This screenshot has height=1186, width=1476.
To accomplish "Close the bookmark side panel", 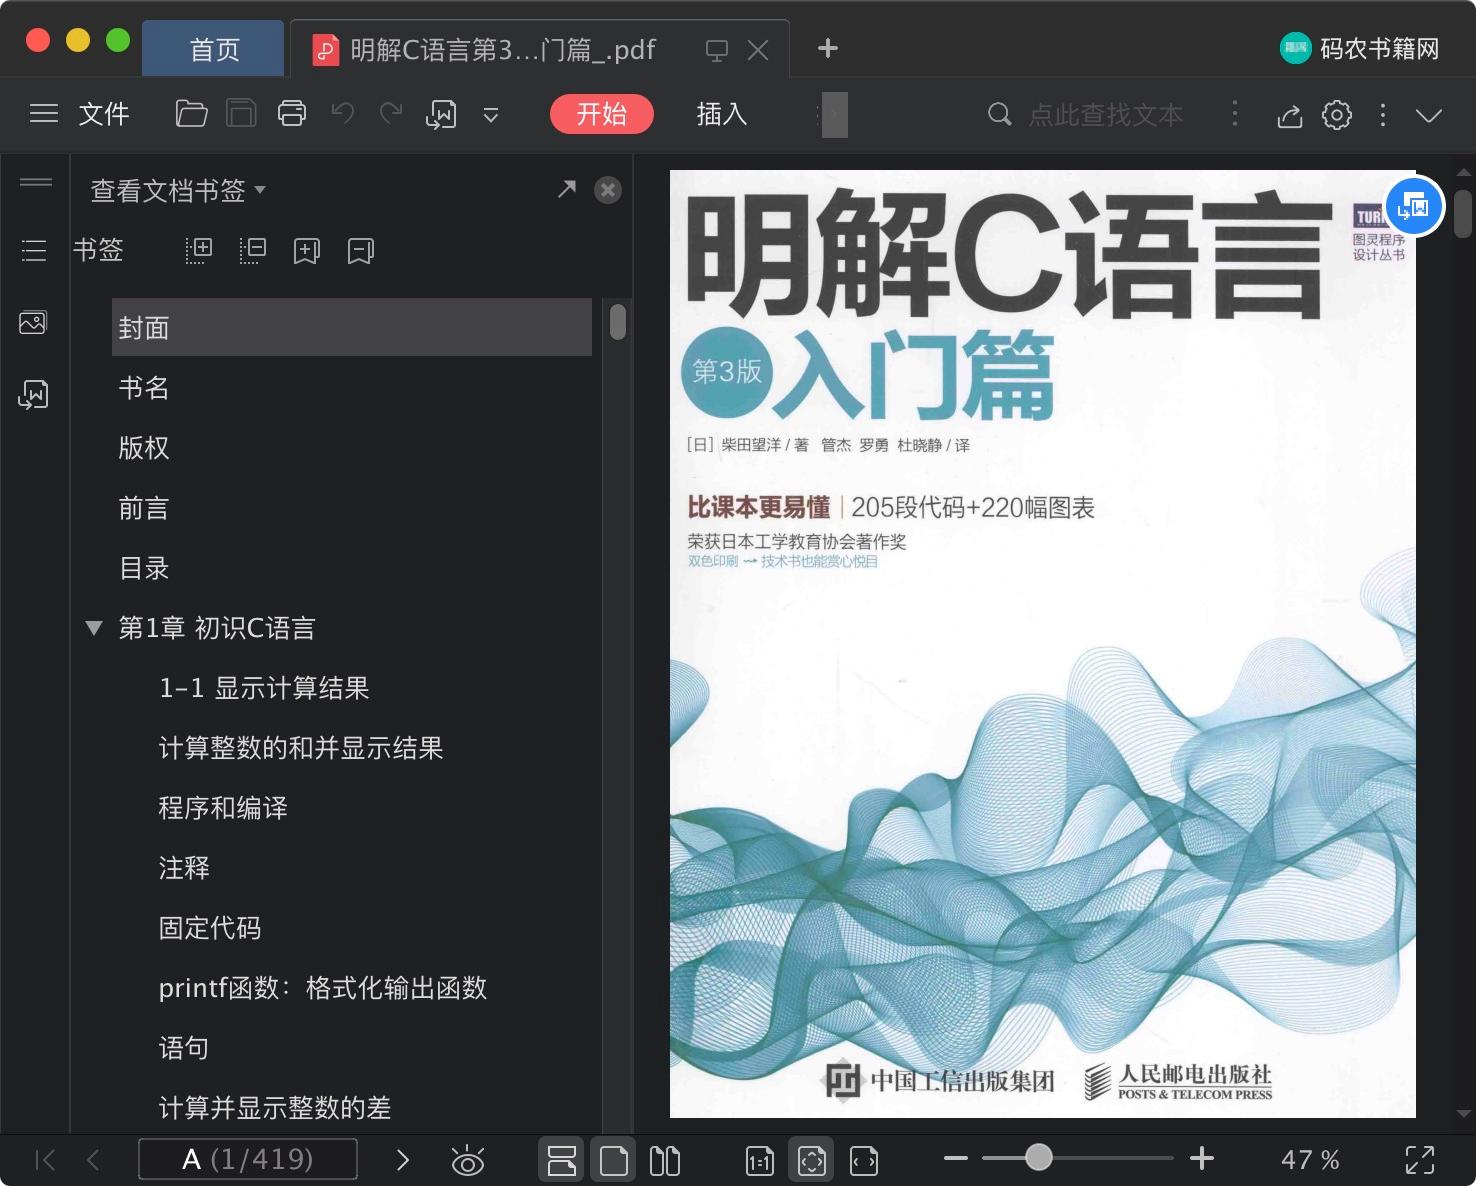I will pos(608,190).
